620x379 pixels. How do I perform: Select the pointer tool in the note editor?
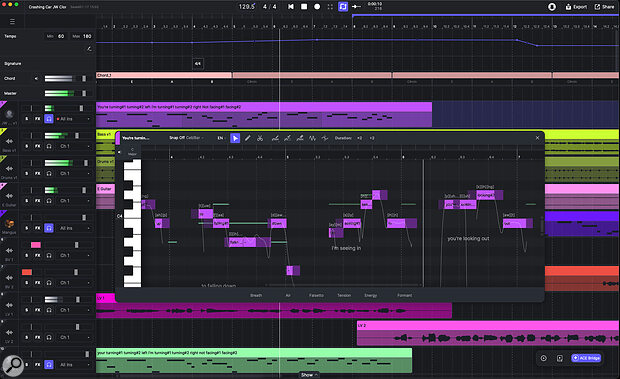tap(235, 138)
